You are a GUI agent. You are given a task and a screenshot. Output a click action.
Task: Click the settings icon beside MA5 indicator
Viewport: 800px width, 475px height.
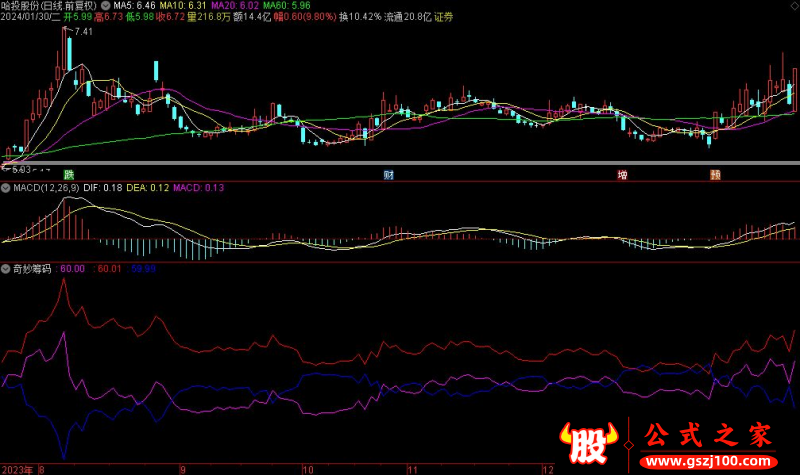[106, 5]
